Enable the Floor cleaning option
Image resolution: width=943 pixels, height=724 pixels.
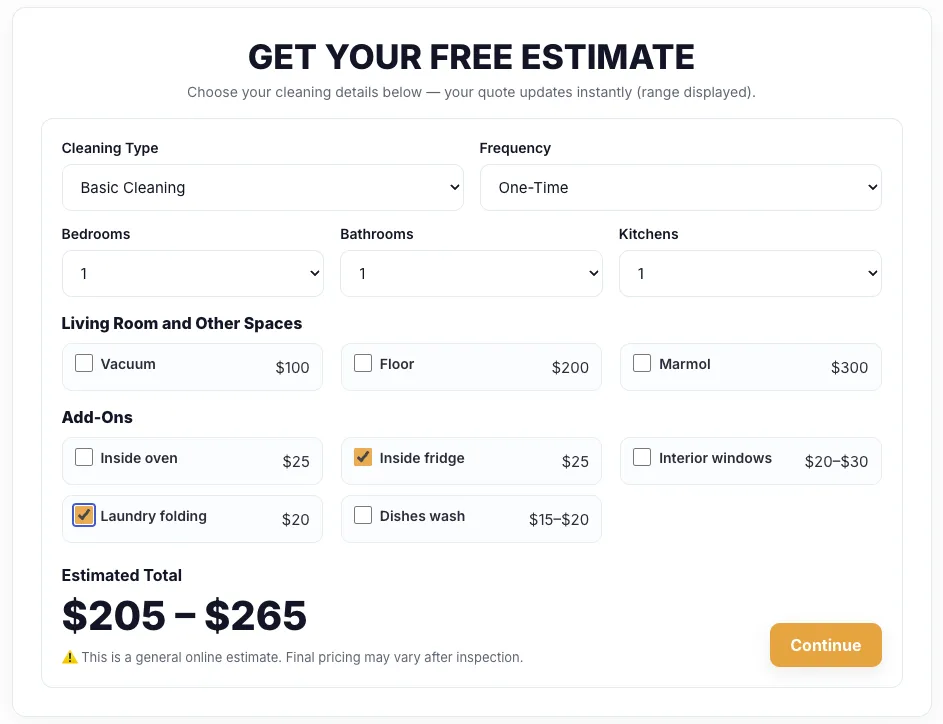click(363, 363)
